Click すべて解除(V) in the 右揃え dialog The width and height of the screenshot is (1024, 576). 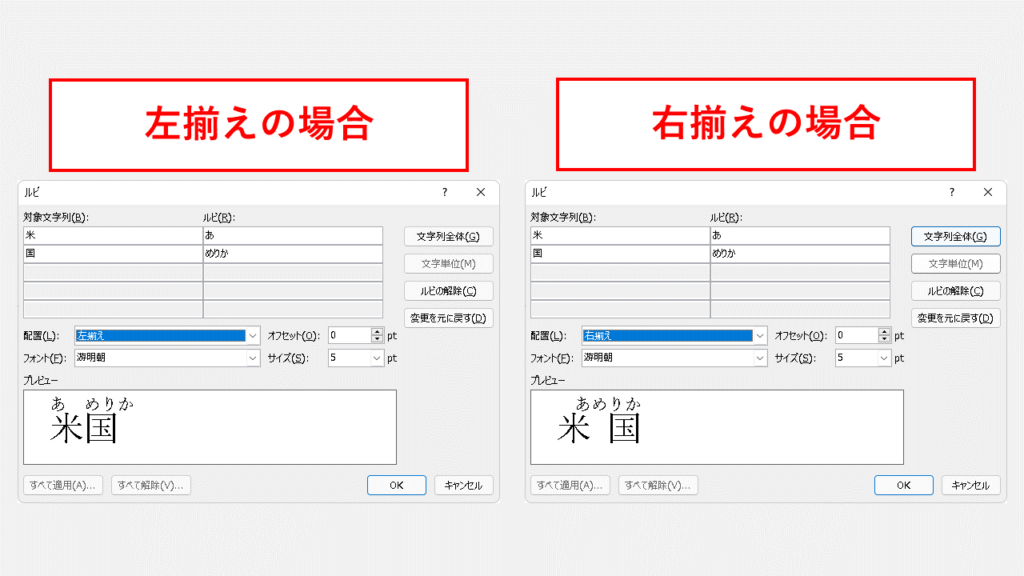coord(658,485)
